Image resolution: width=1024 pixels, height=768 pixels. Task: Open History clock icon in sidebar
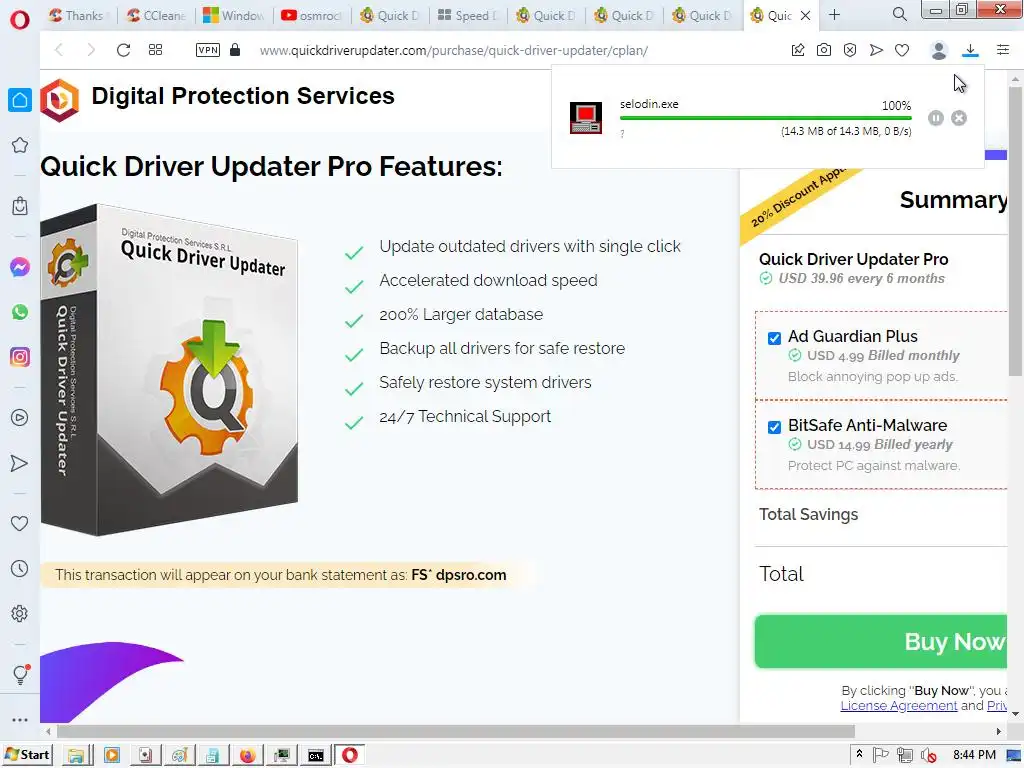[20, 569]
